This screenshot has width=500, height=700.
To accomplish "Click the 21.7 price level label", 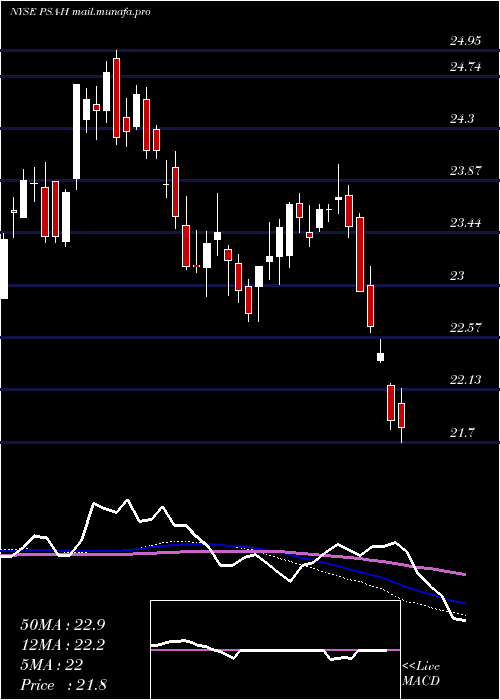I will [462, 432].
